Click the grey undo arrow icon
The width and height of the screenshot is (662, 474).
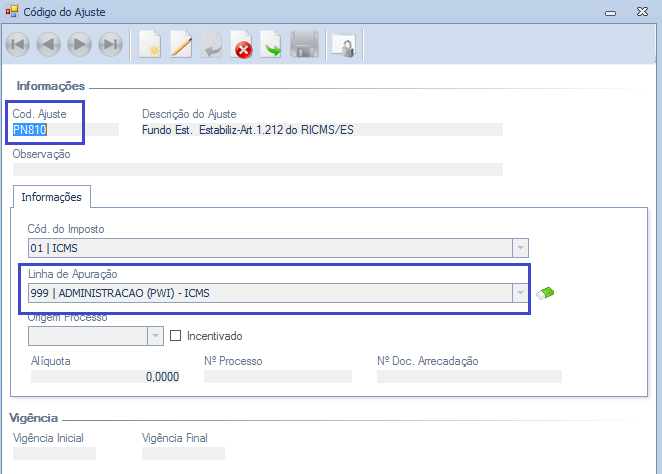pos(211,44)
